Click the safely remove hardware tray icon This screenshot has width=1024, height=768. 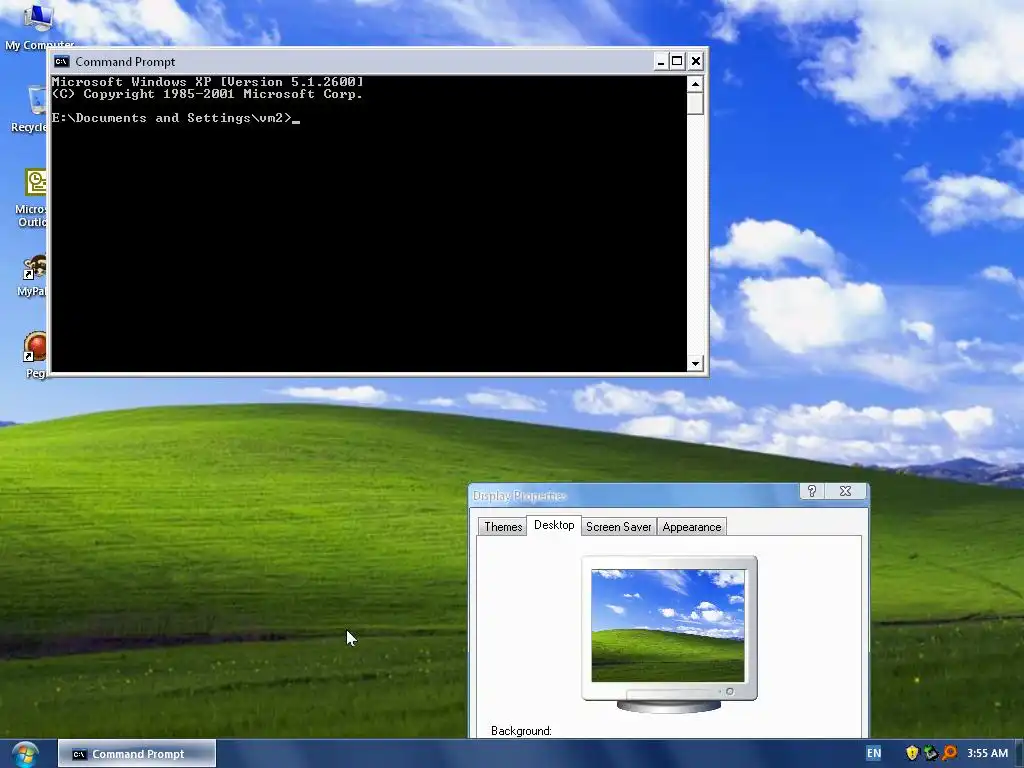coord(931,753)
